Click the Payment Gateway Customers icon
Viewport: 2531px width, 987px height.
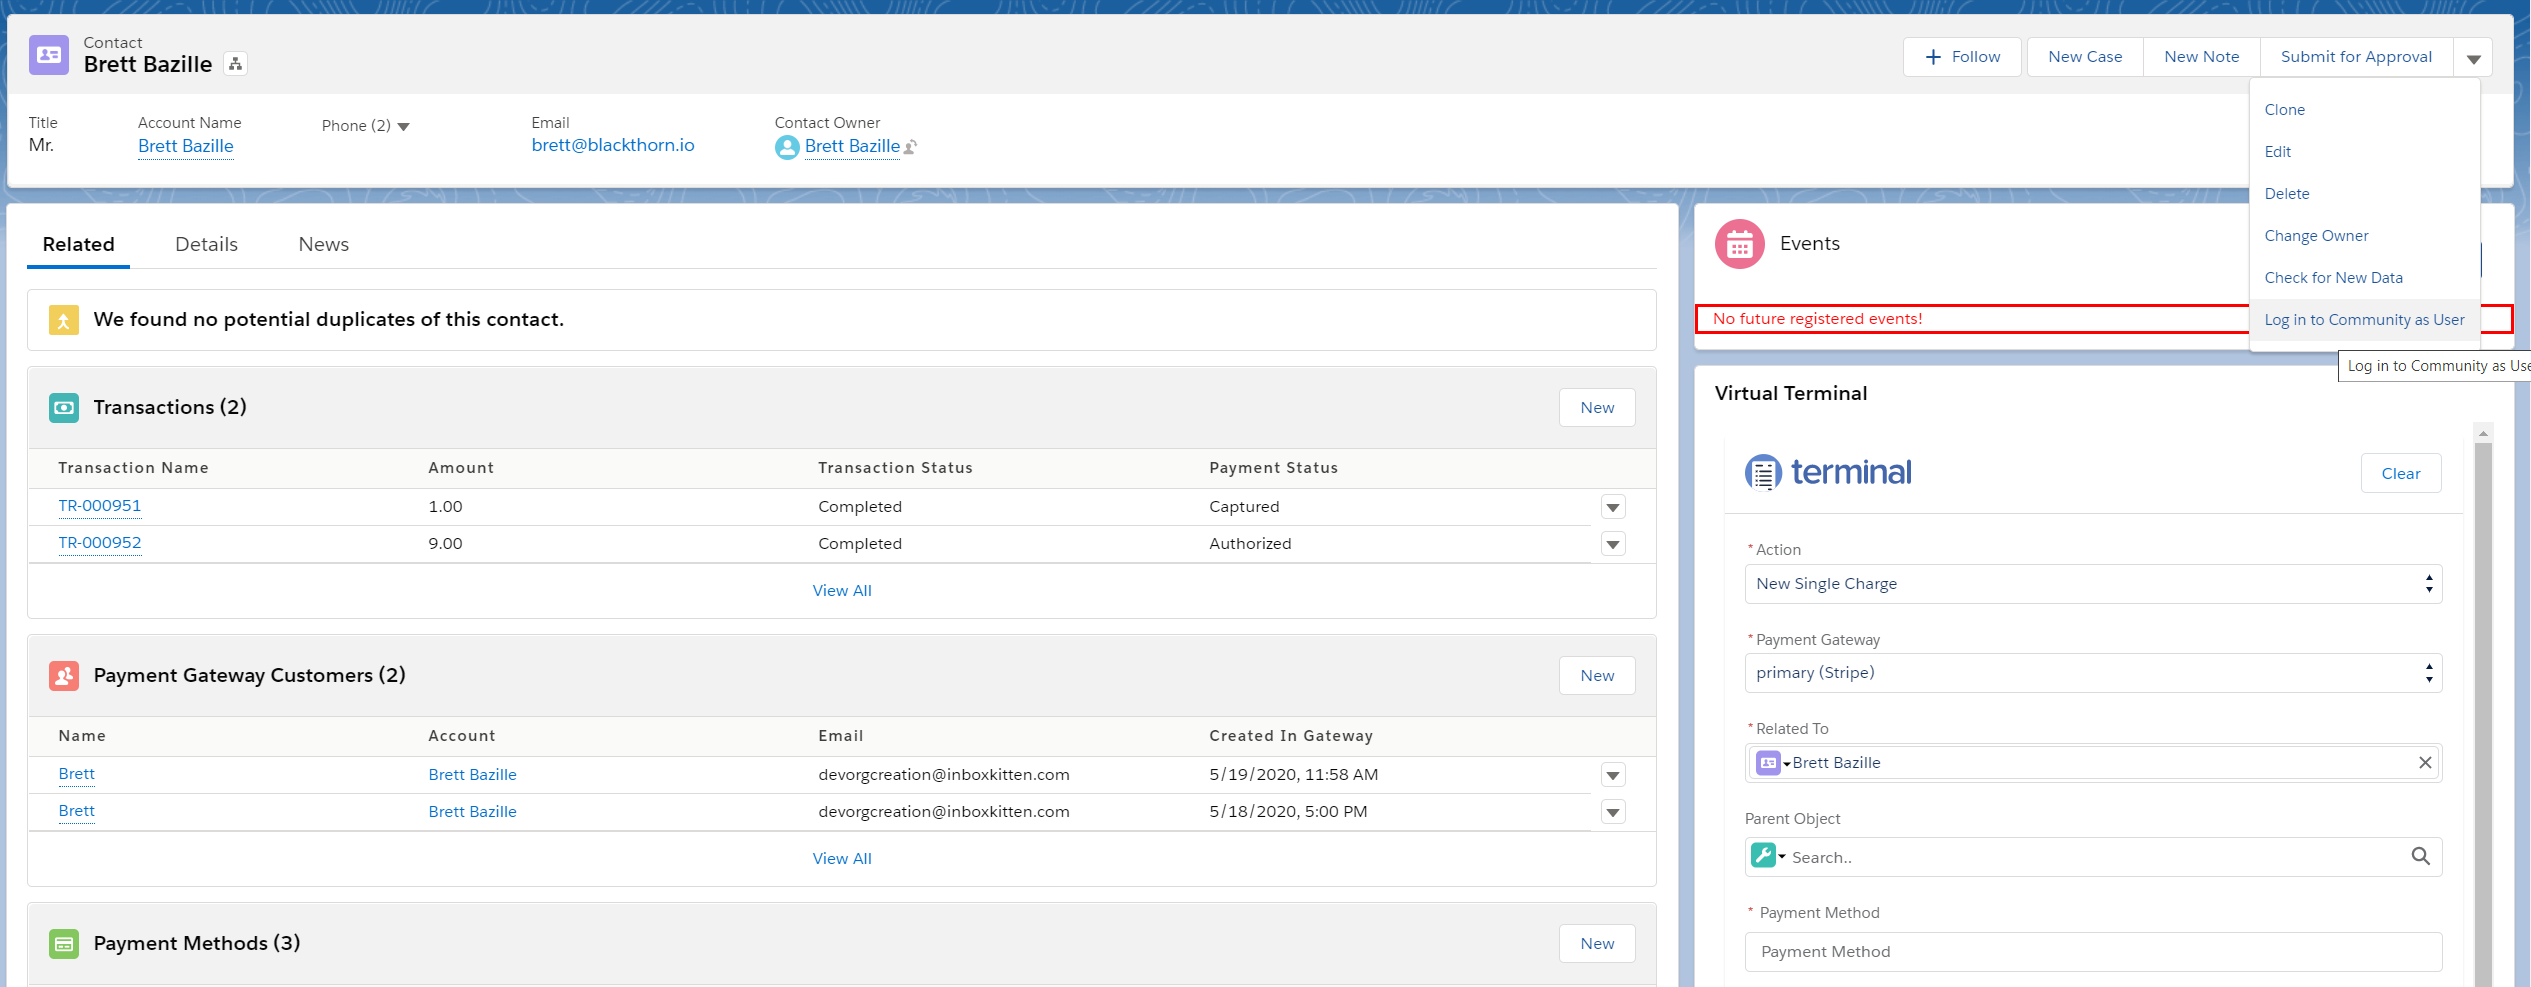point(64,676)
